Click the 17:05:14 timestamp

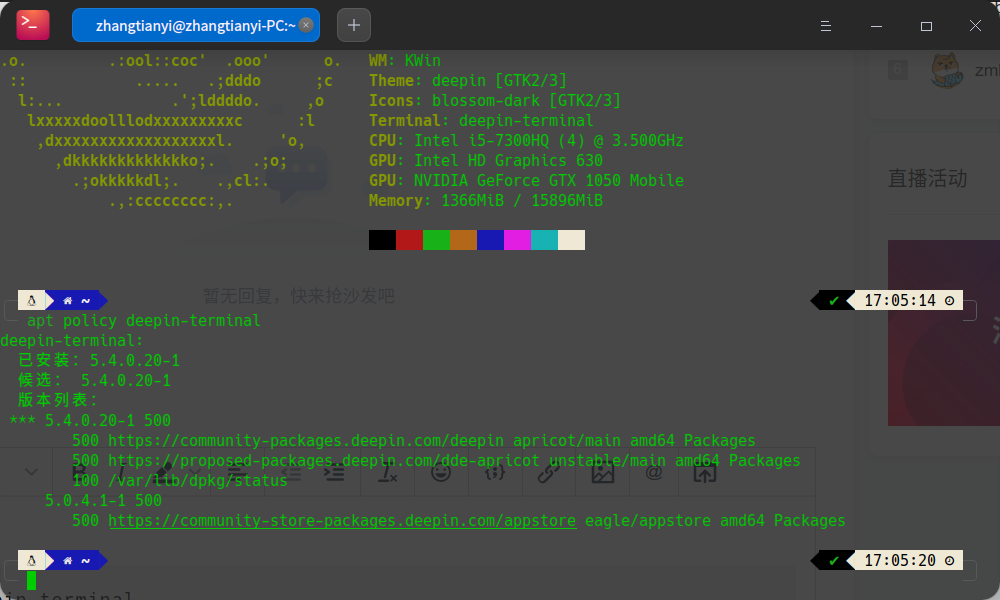[900, 300]
